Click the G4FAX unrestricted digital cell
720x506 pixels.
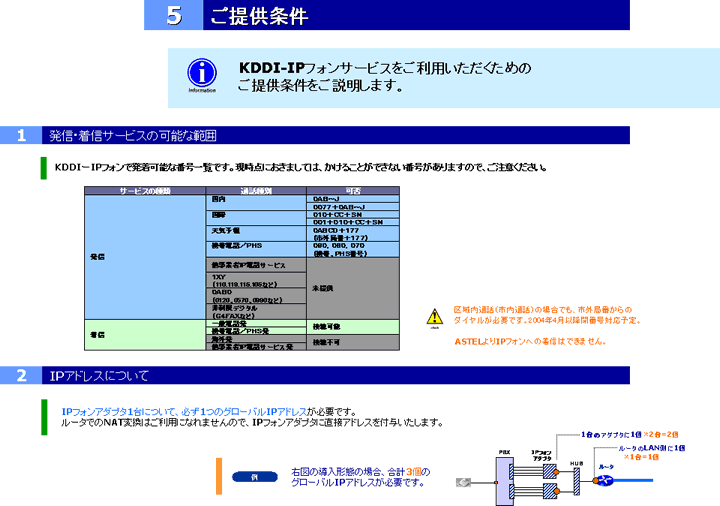(x=256, y=311)
